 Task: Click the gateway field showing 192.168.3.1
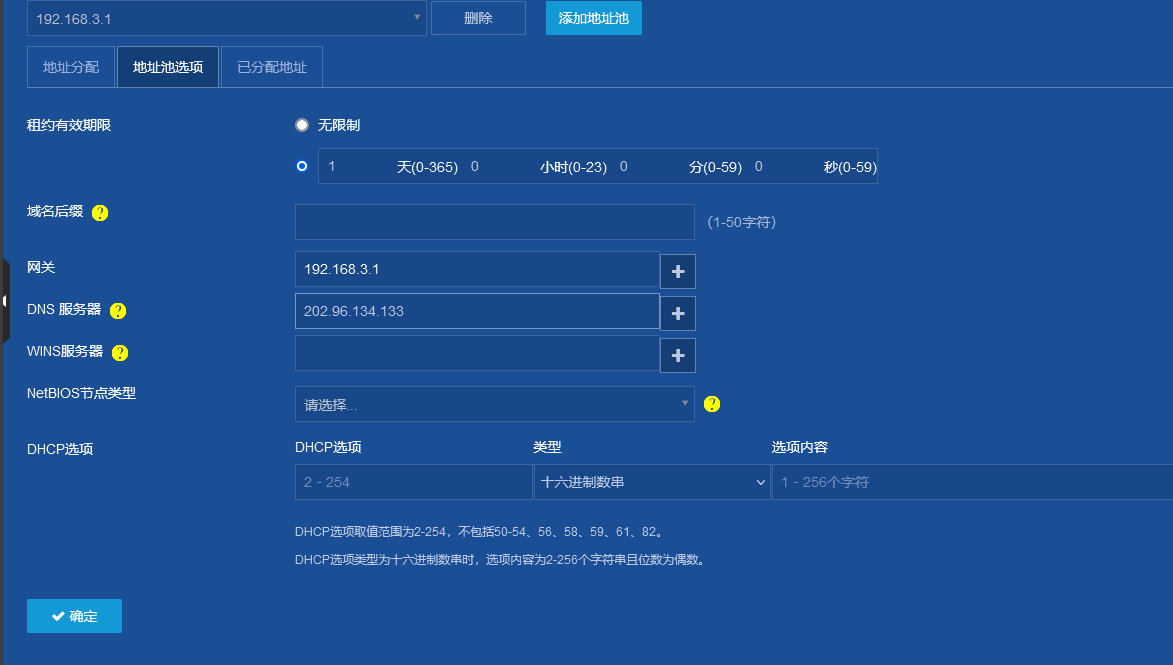tap(477, 269)
